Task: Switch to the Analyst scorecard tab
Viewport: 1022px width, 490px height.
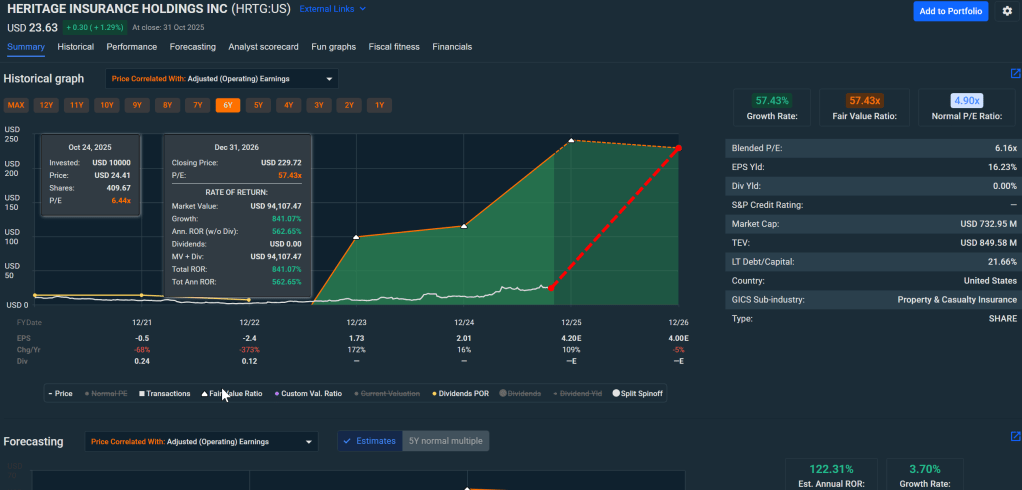Action: pos(263,47)
